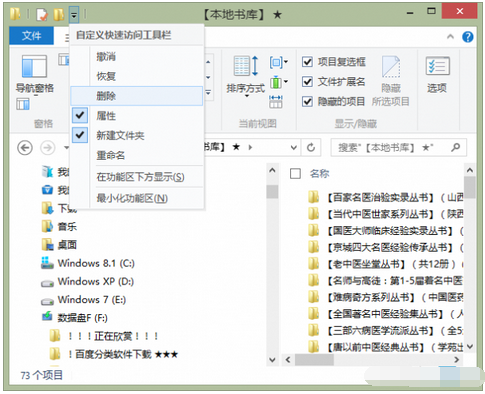Select the ！百度分类软件下载 folder
485x394 pixels.
click(x=113, y=354)
